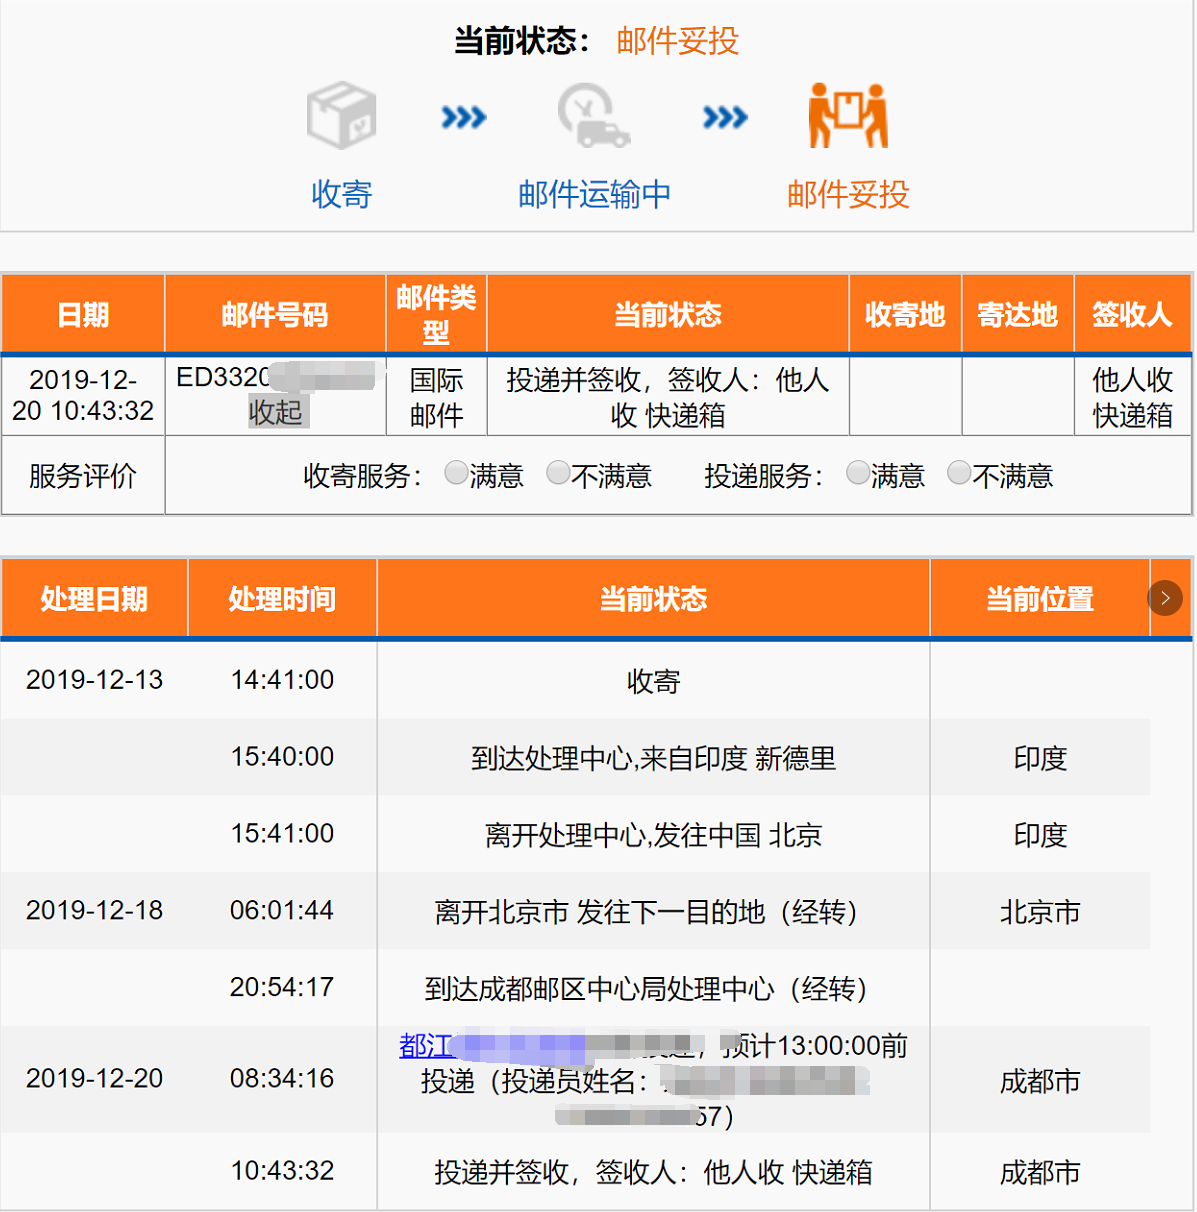This screenshot has width=1197, height=1212.
Task: Click the 邮件运输中 delivery truck icon
Action: [594, 116]
